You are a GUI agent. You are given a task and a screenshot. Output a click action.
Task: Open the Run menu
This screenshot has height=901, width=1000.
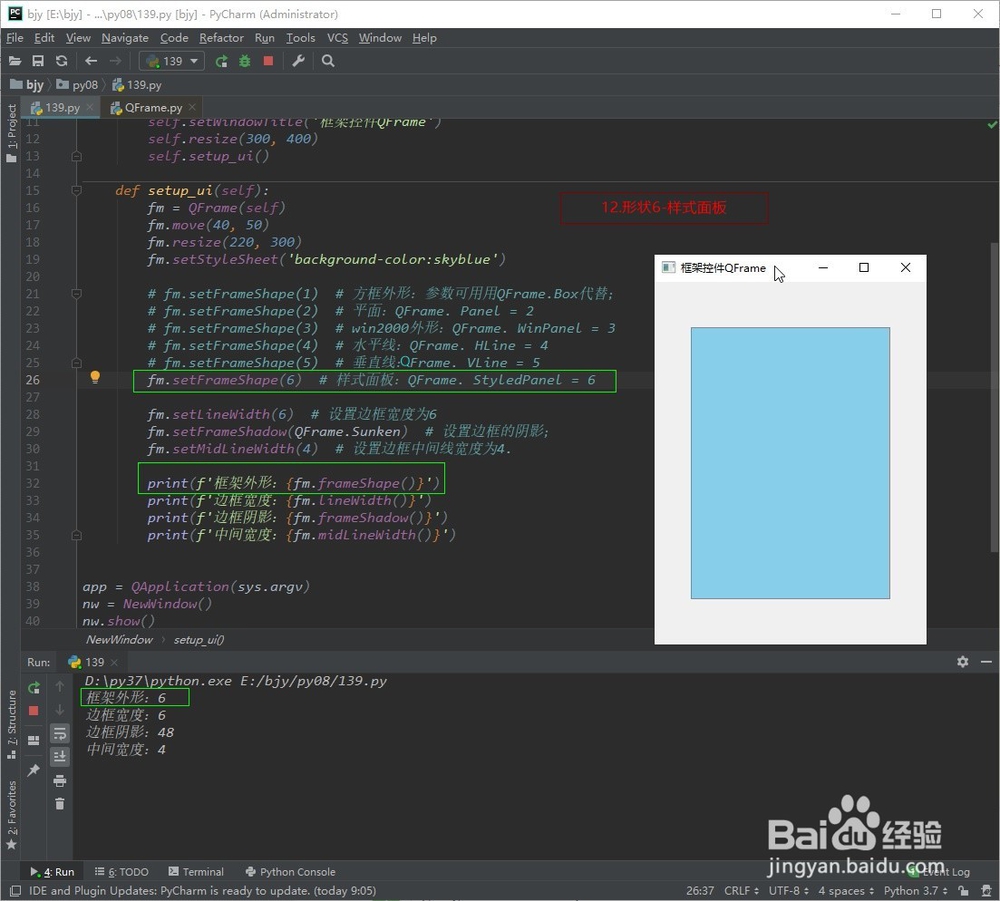pyautogui.click(x=265, y=38)
